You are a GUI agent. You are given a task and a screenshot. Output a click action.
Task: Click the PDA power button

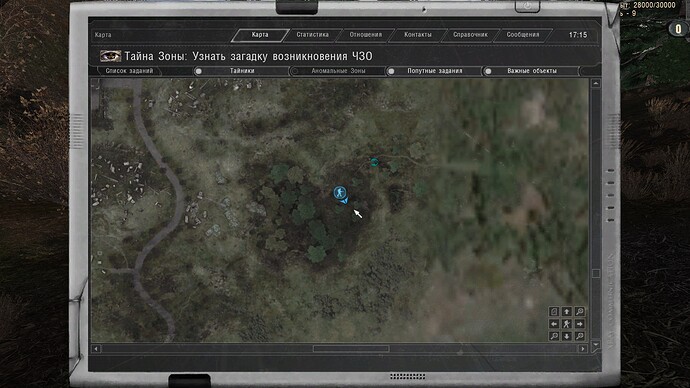point(527,6)
